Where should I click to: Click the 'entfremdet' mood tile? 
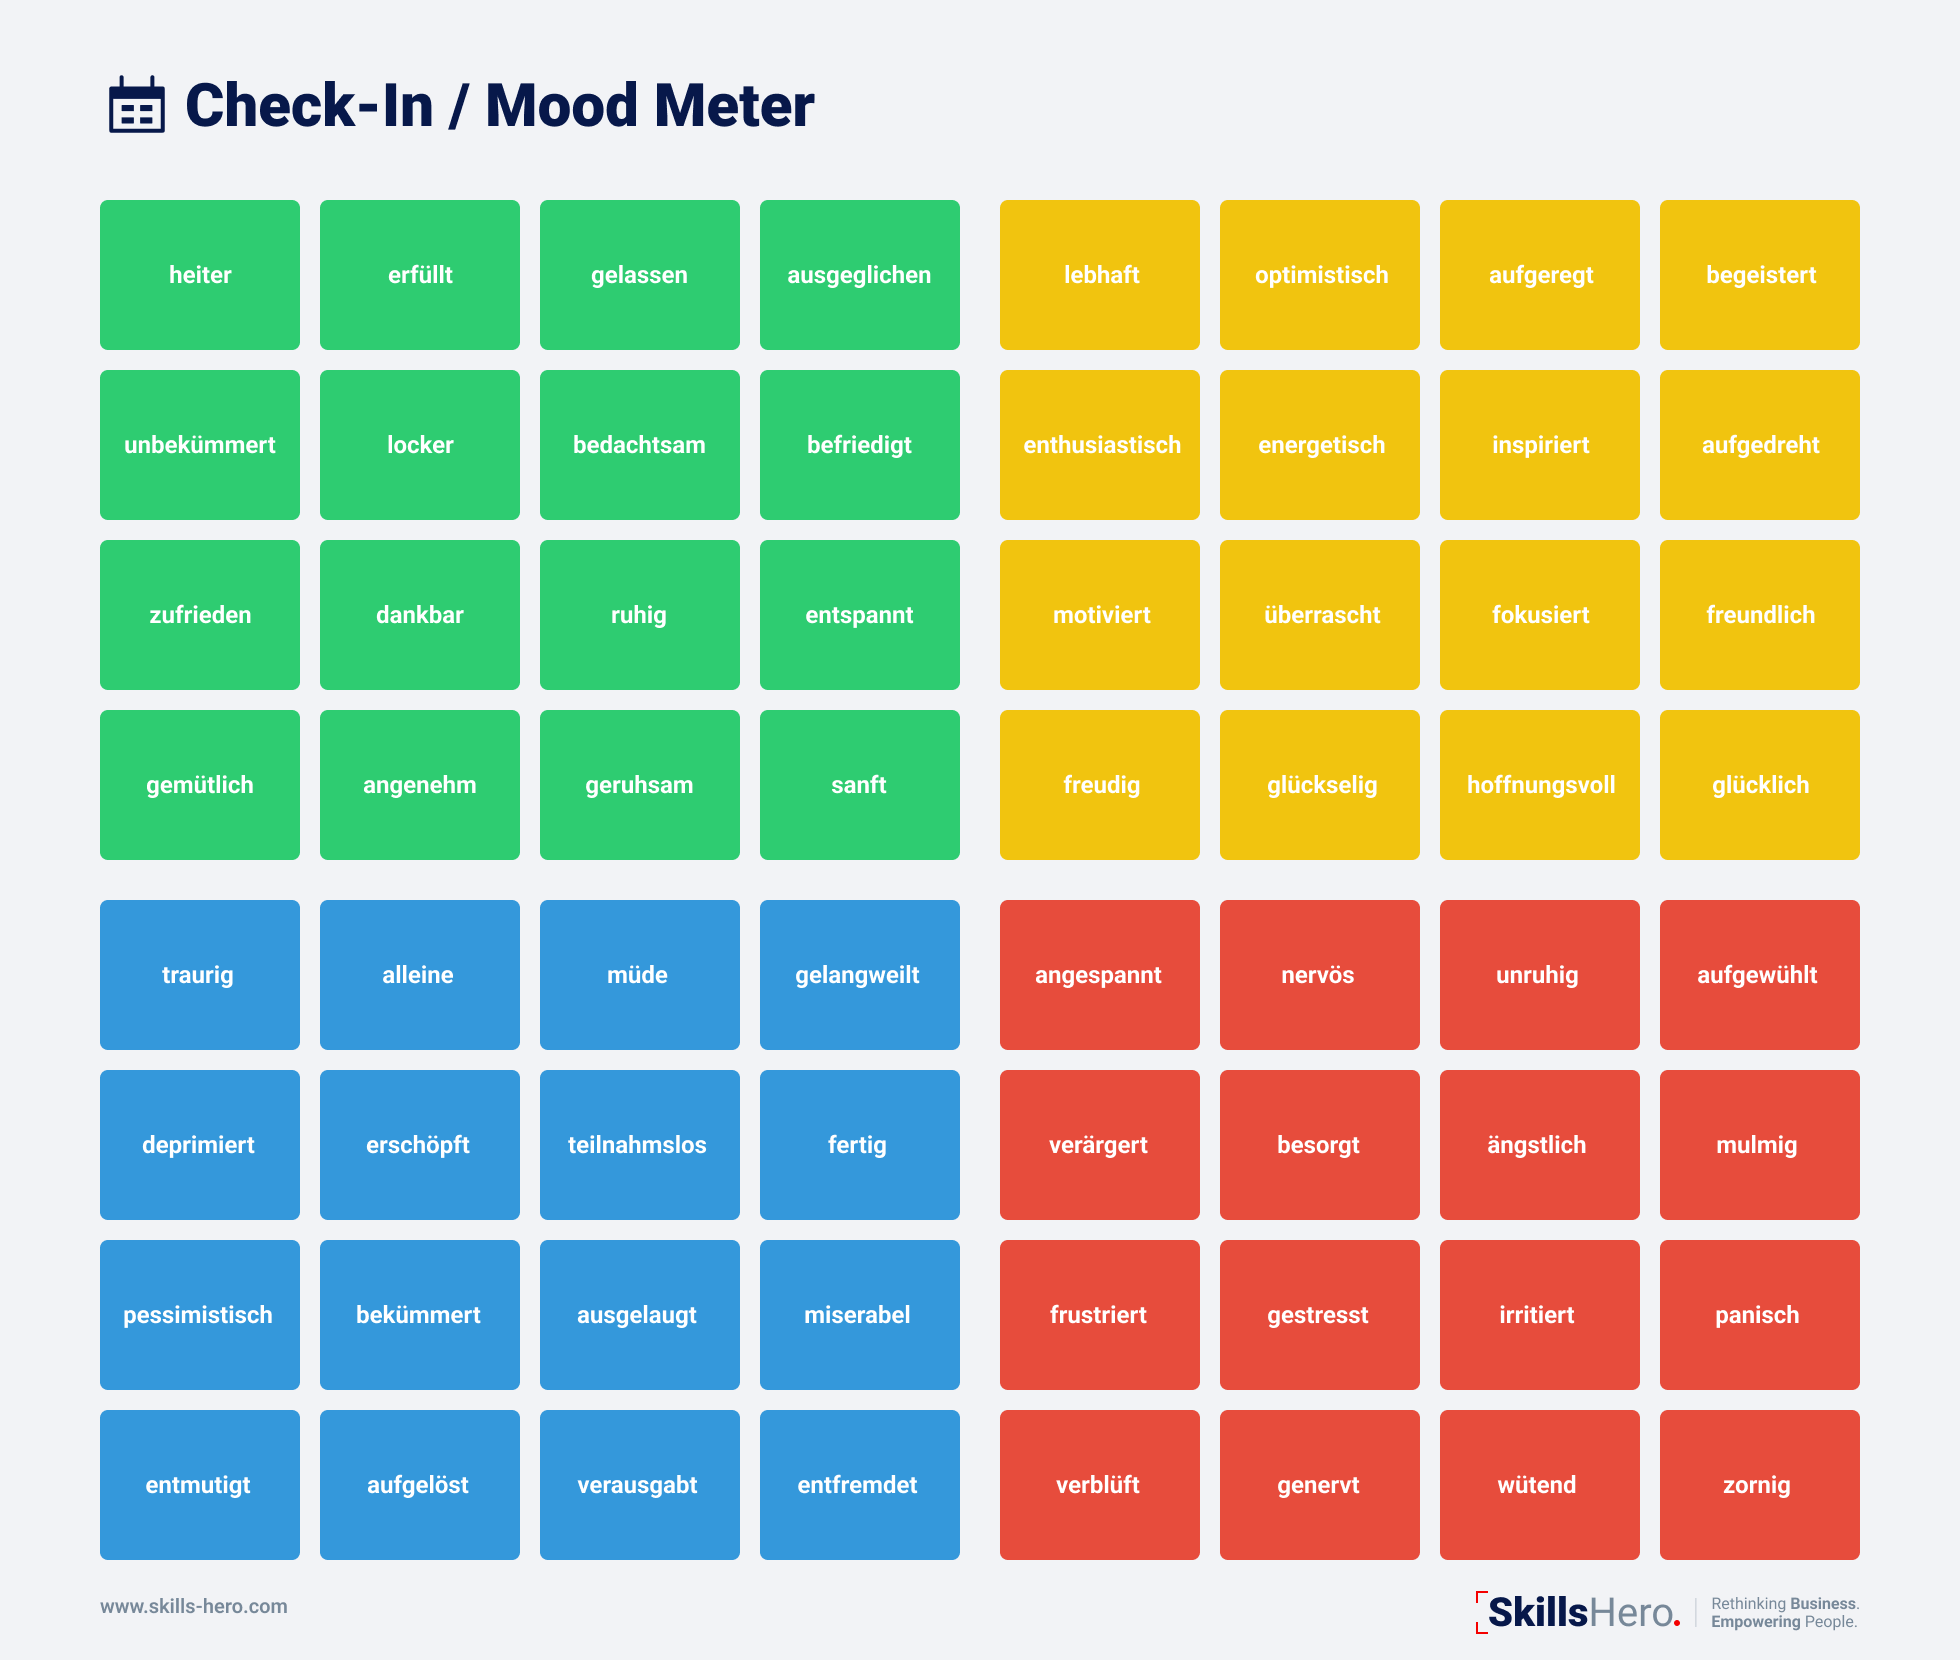860,1485
